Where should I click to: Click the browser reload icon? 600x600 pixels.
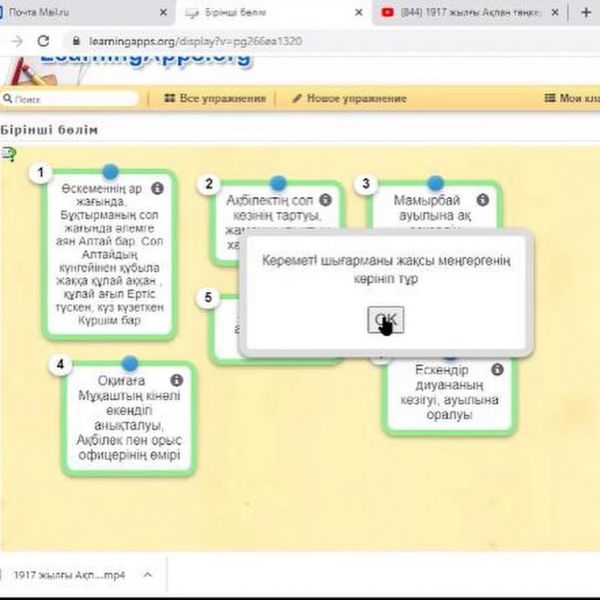(43, 42)
